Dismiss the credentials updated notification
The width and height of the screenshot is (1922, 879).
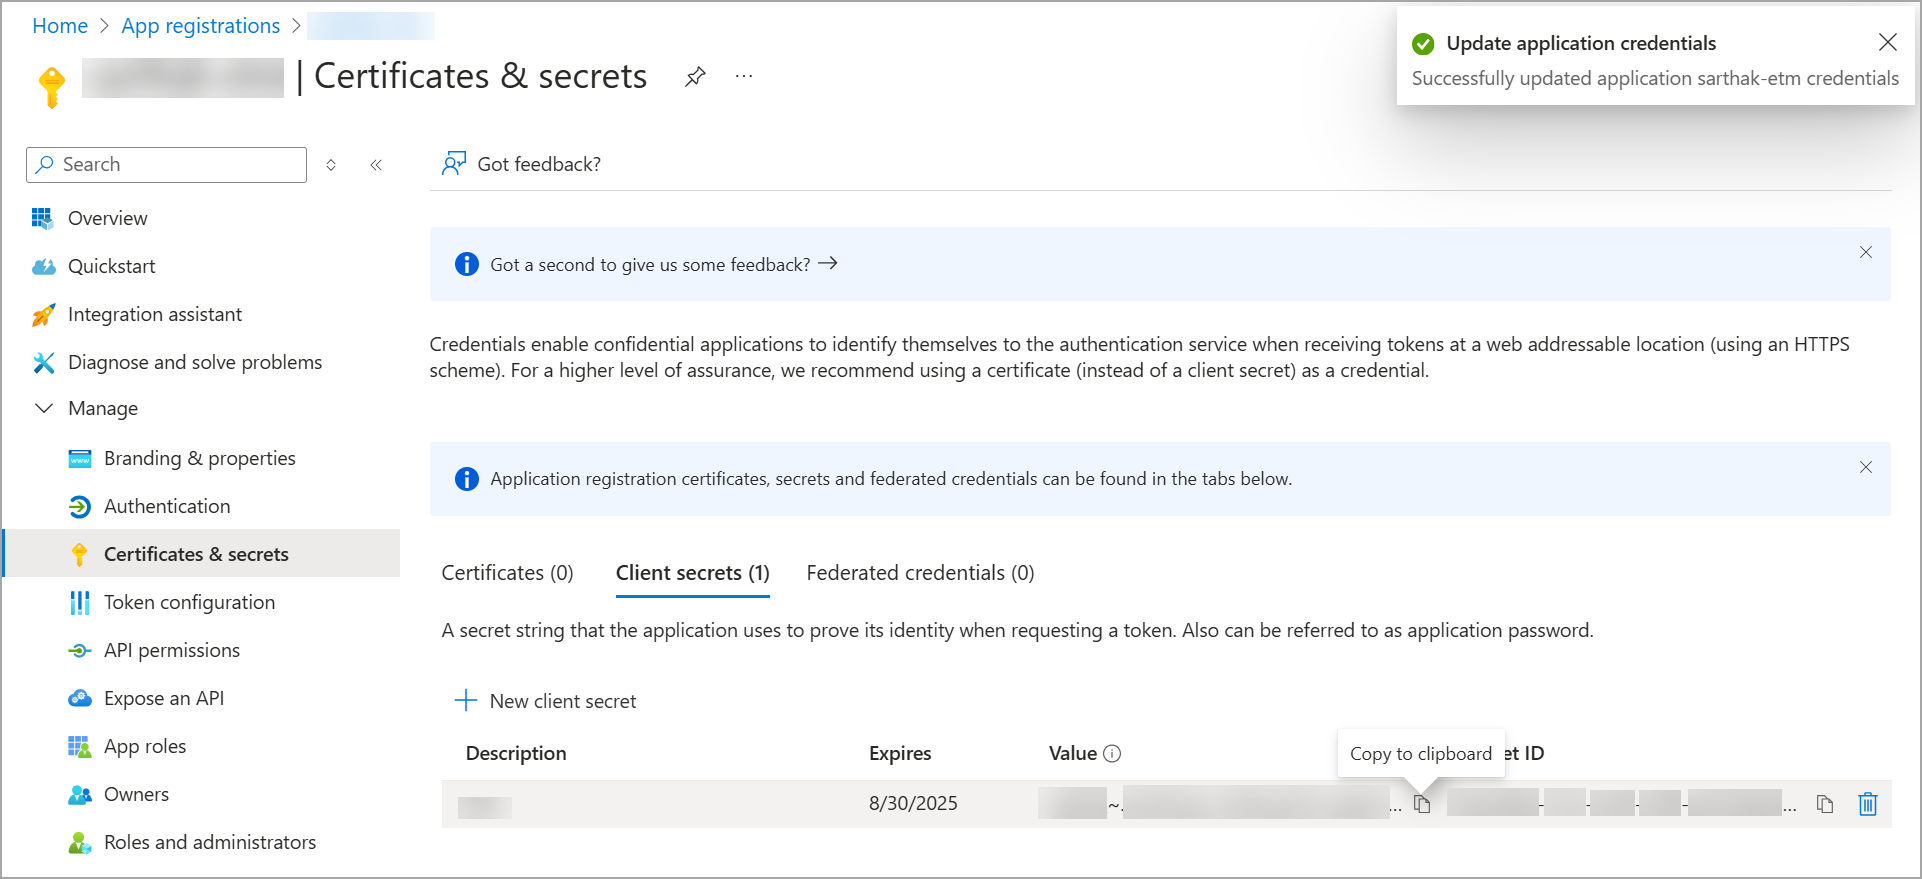(1887, 42)
